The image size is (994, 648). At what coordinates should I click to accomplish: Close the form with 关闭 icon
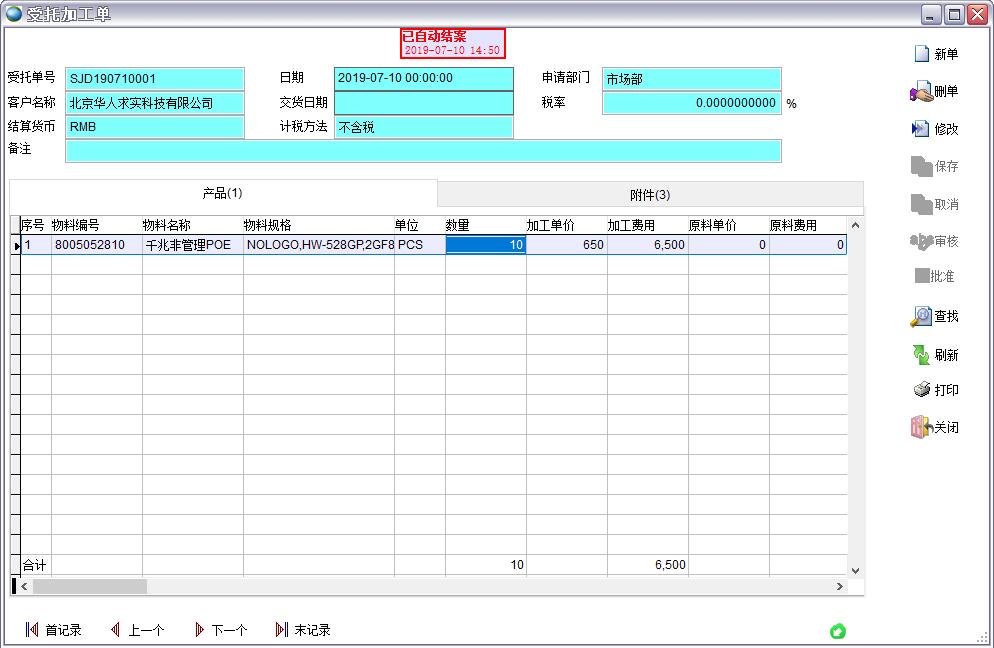click(x=921, y=427)
